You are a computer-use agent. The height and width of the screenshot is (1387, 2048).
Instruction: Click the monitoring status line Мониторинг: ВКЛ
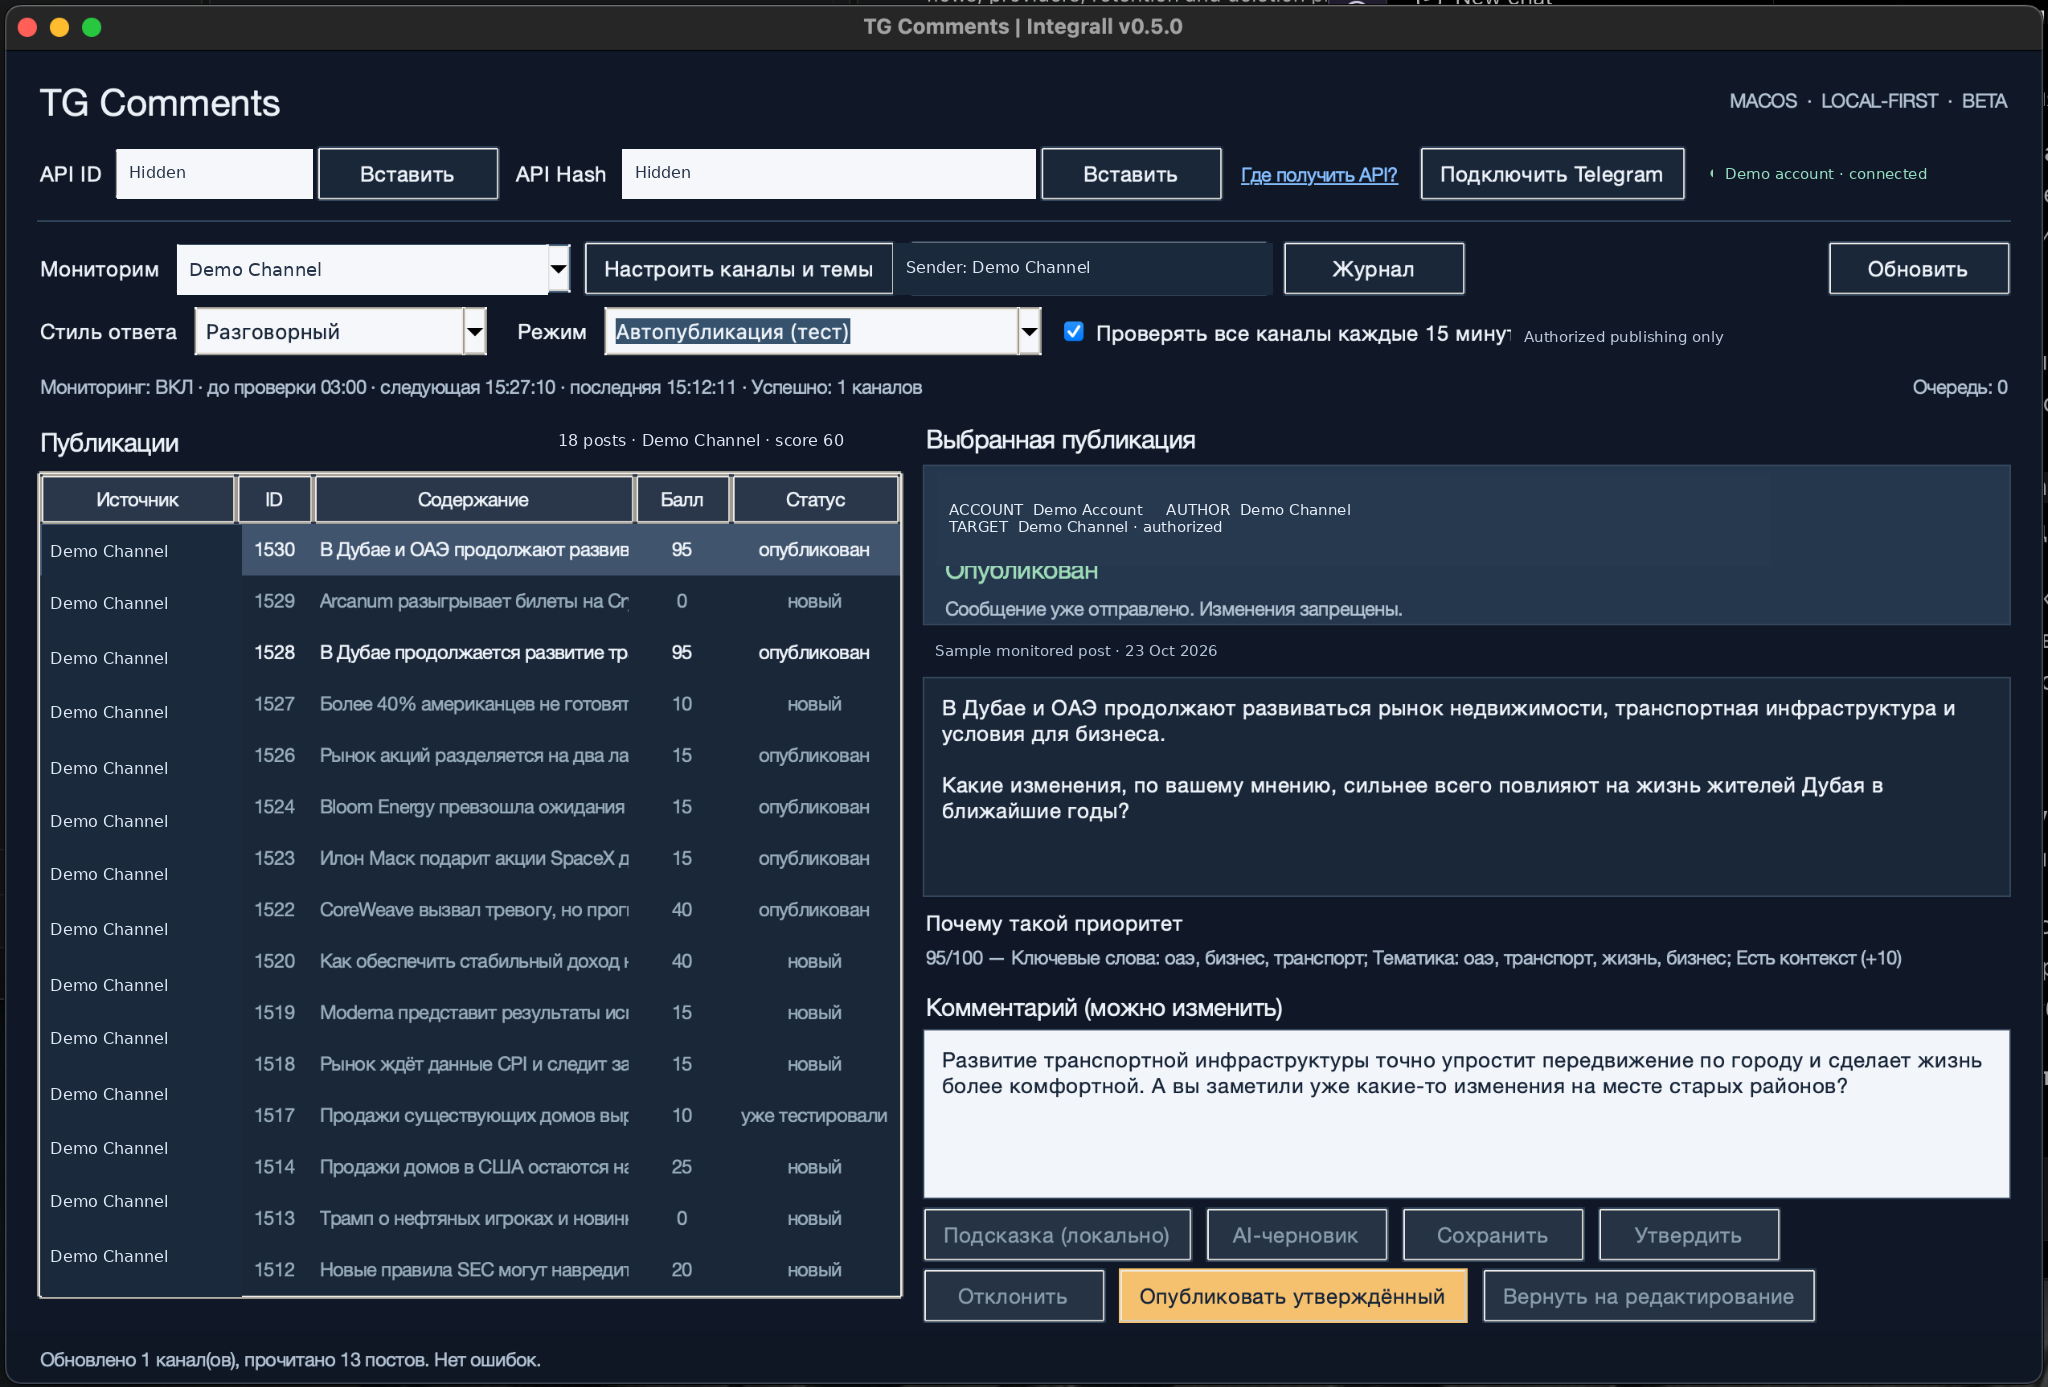(x=481, y=387)
